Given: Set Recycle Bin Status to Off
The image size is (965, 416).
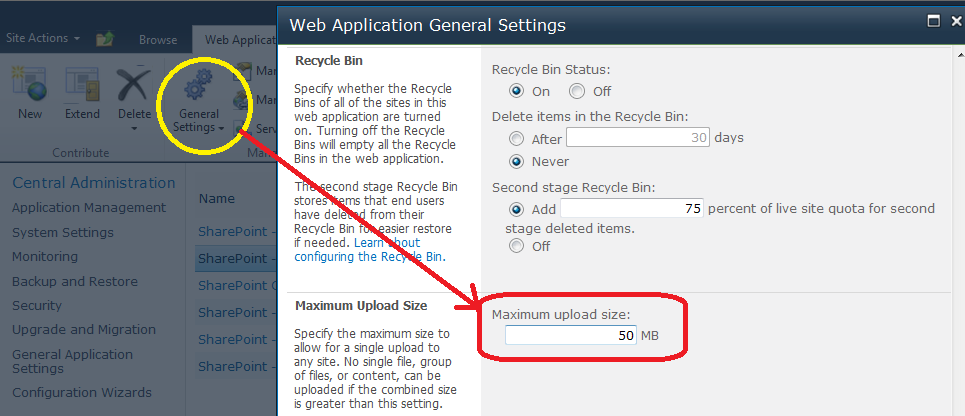Looking at the screenshot, I should [x=577, y=91].
